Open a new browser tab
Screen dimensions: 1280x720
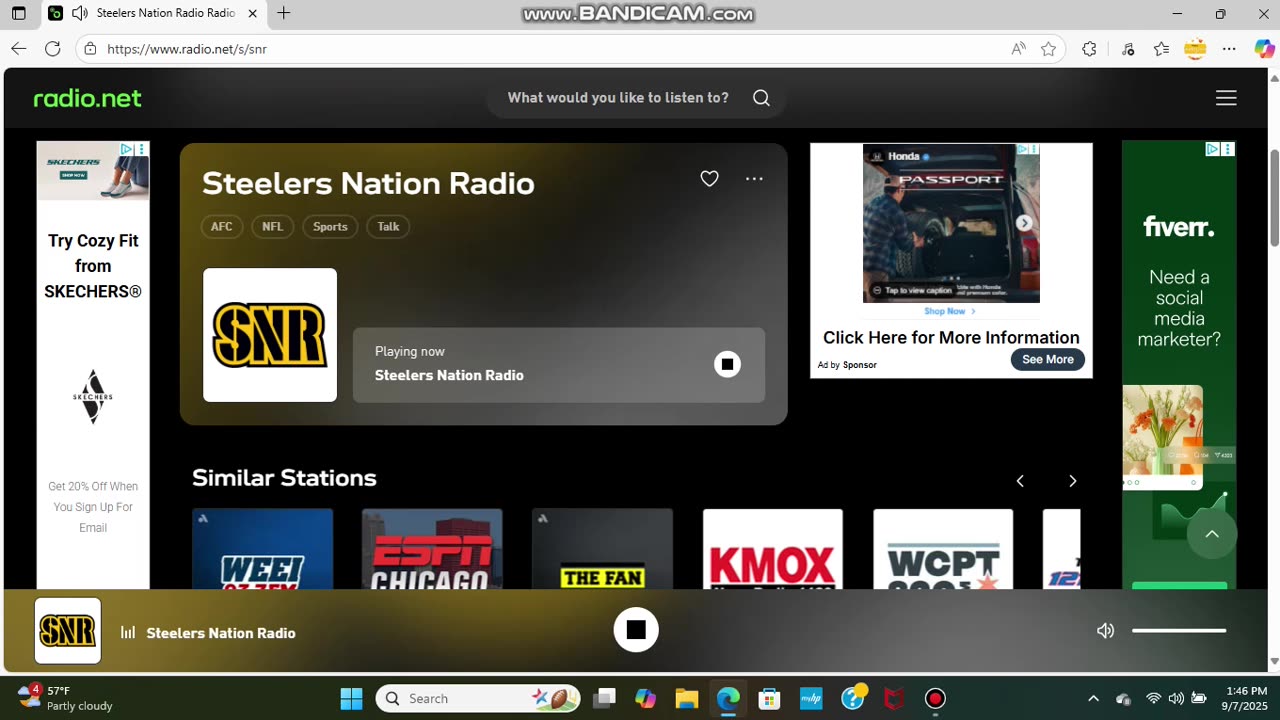pyautogui.click(x=284, y=14)
